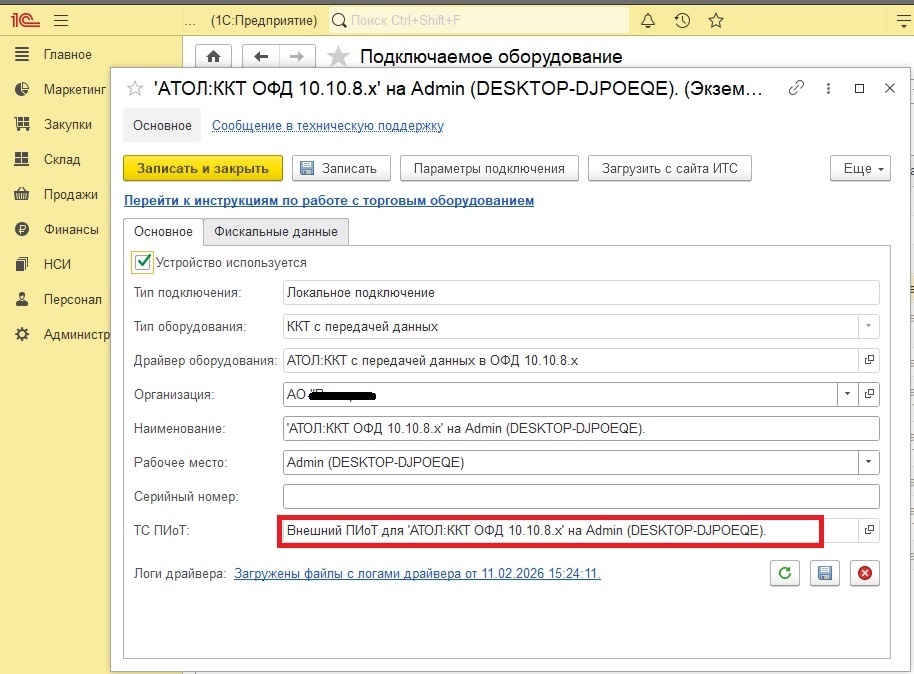Click the 1C logo icon
Image resolution: width=914 pixels, height=674 pixels.
tap(24, 20)
